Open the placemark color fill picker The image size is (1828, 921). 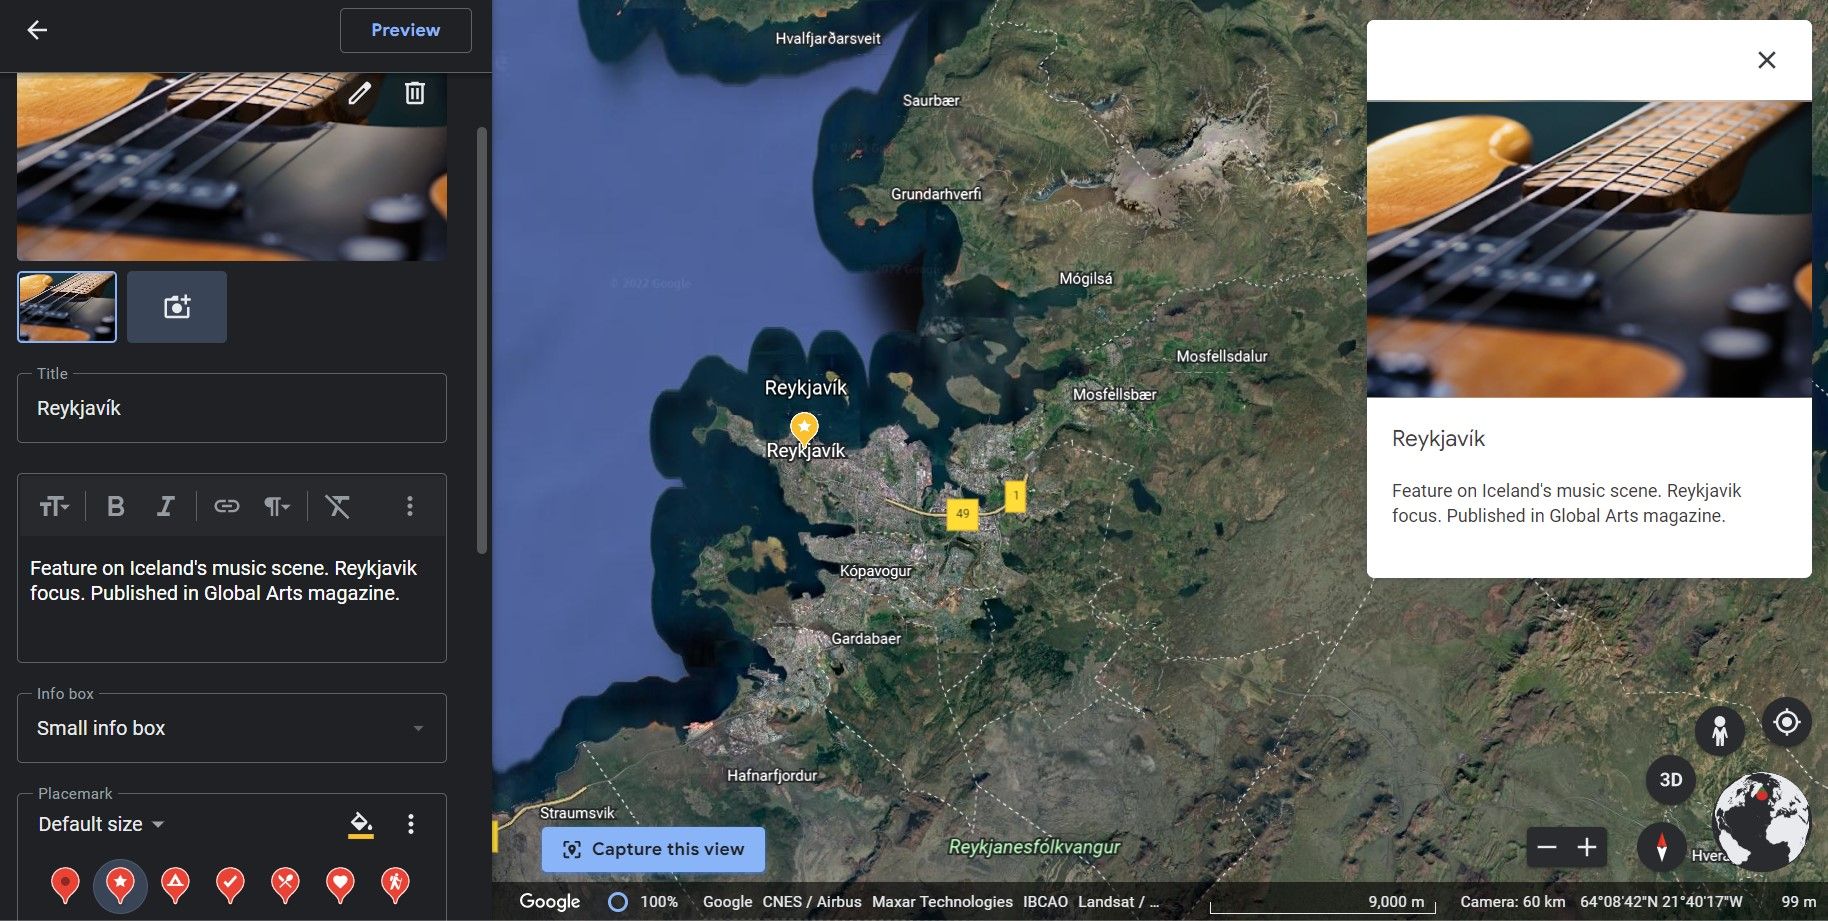pos(360,824)
